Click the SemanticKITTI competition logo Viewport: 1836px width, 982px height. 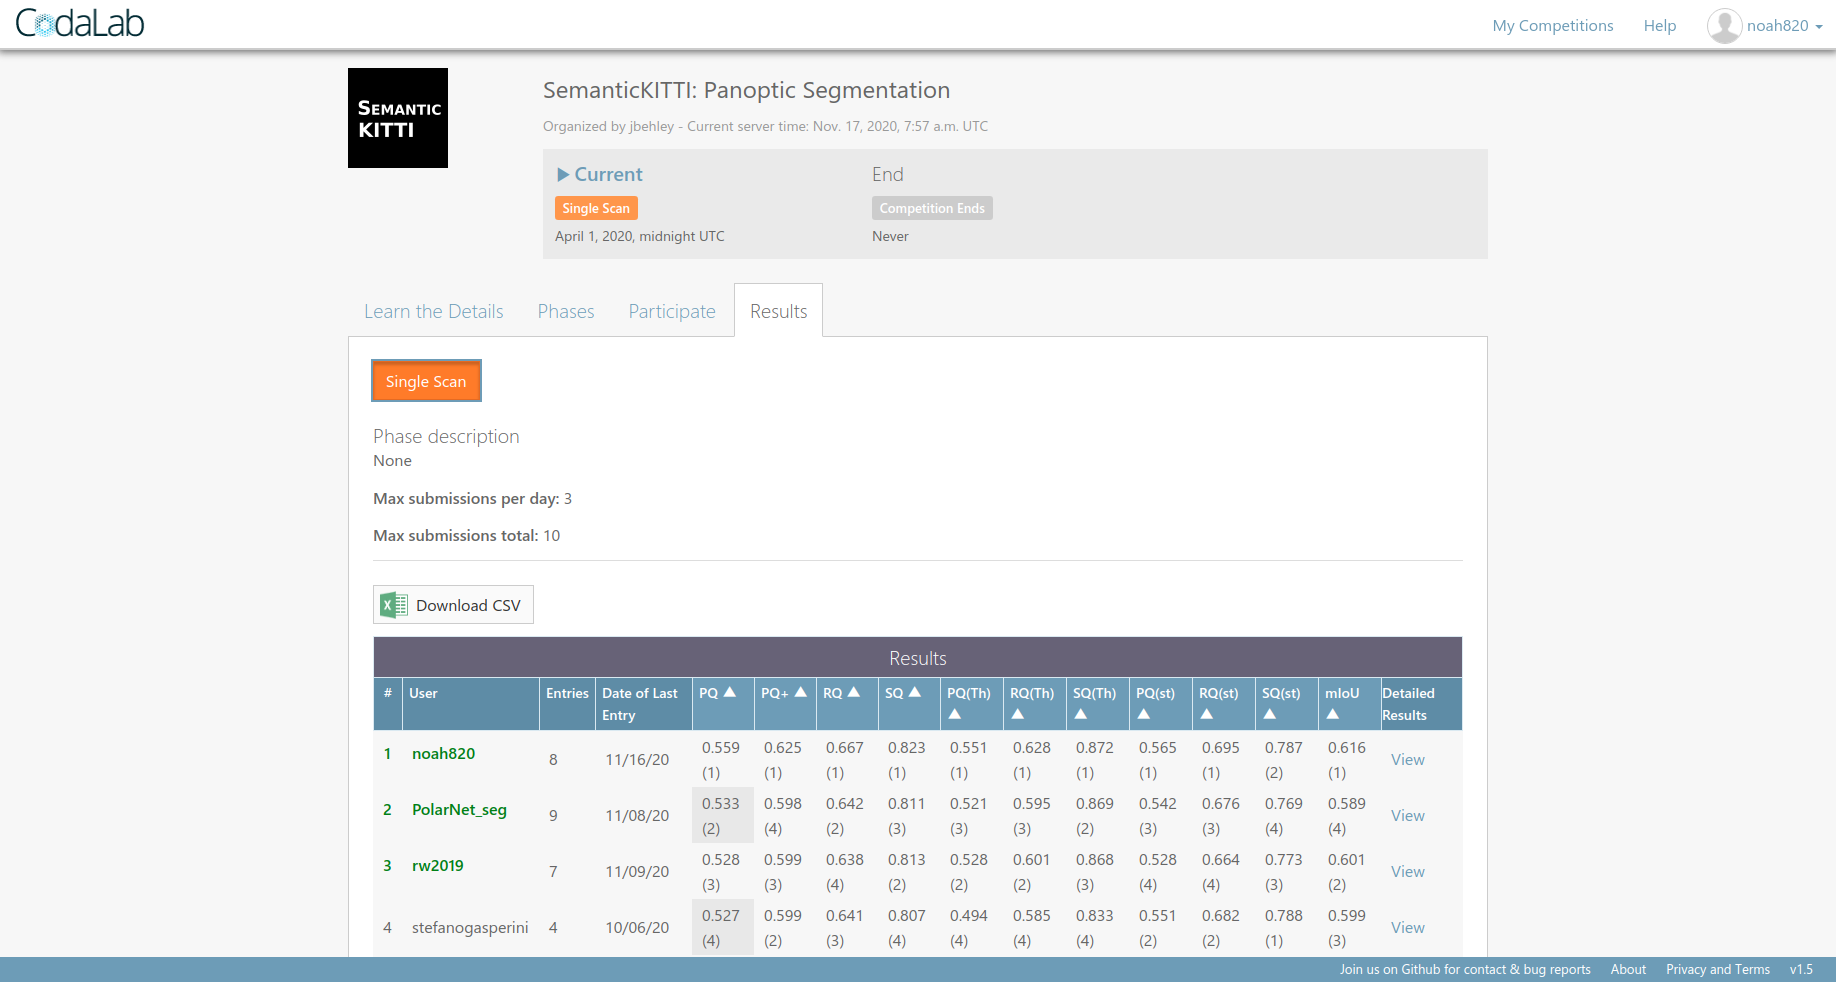(x=398, y=118)
